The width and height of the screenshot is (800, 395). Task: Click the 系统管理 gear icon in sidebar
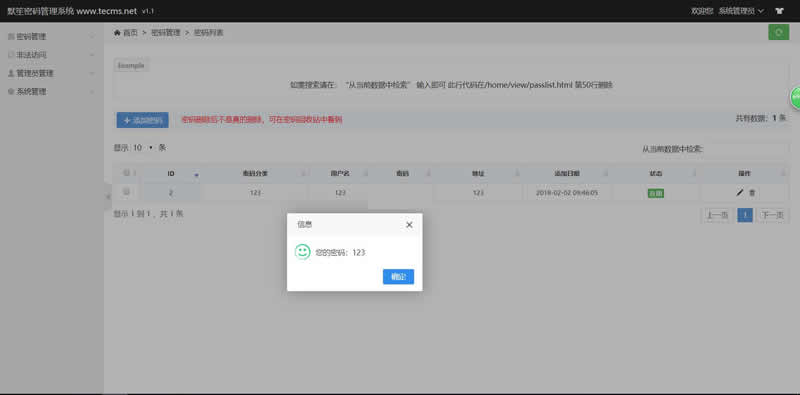pyautogui.click(x=11, y=92)
